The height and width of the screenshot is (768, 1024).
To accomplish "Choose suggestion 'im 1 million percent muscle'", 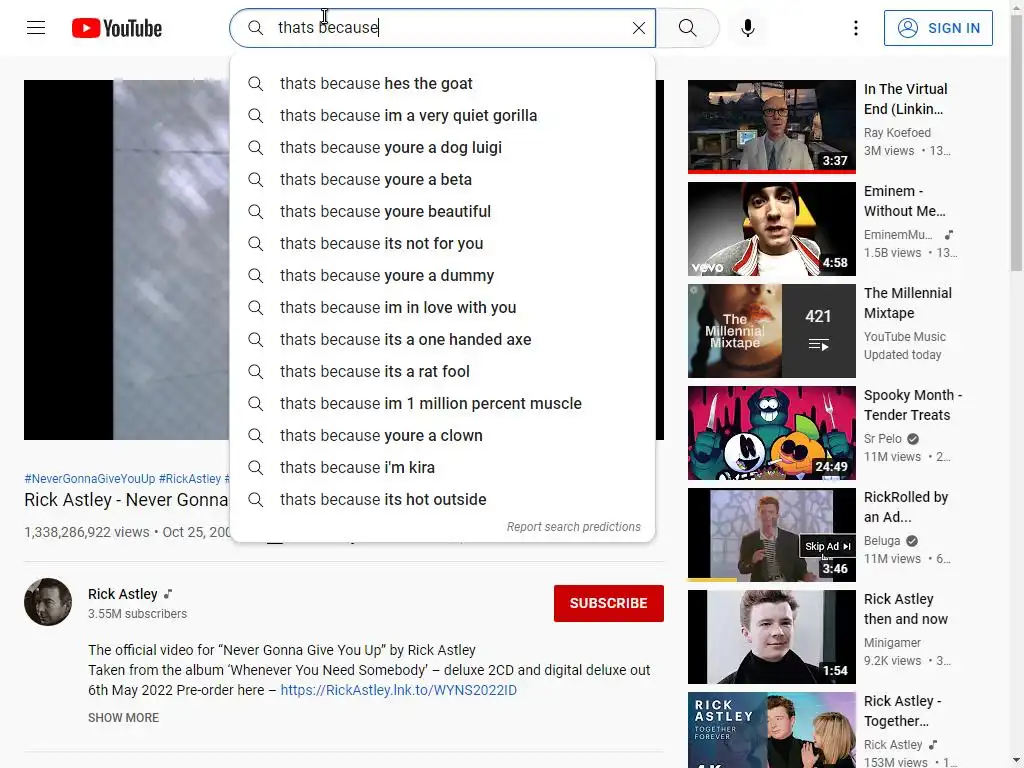I will point(443,404).
